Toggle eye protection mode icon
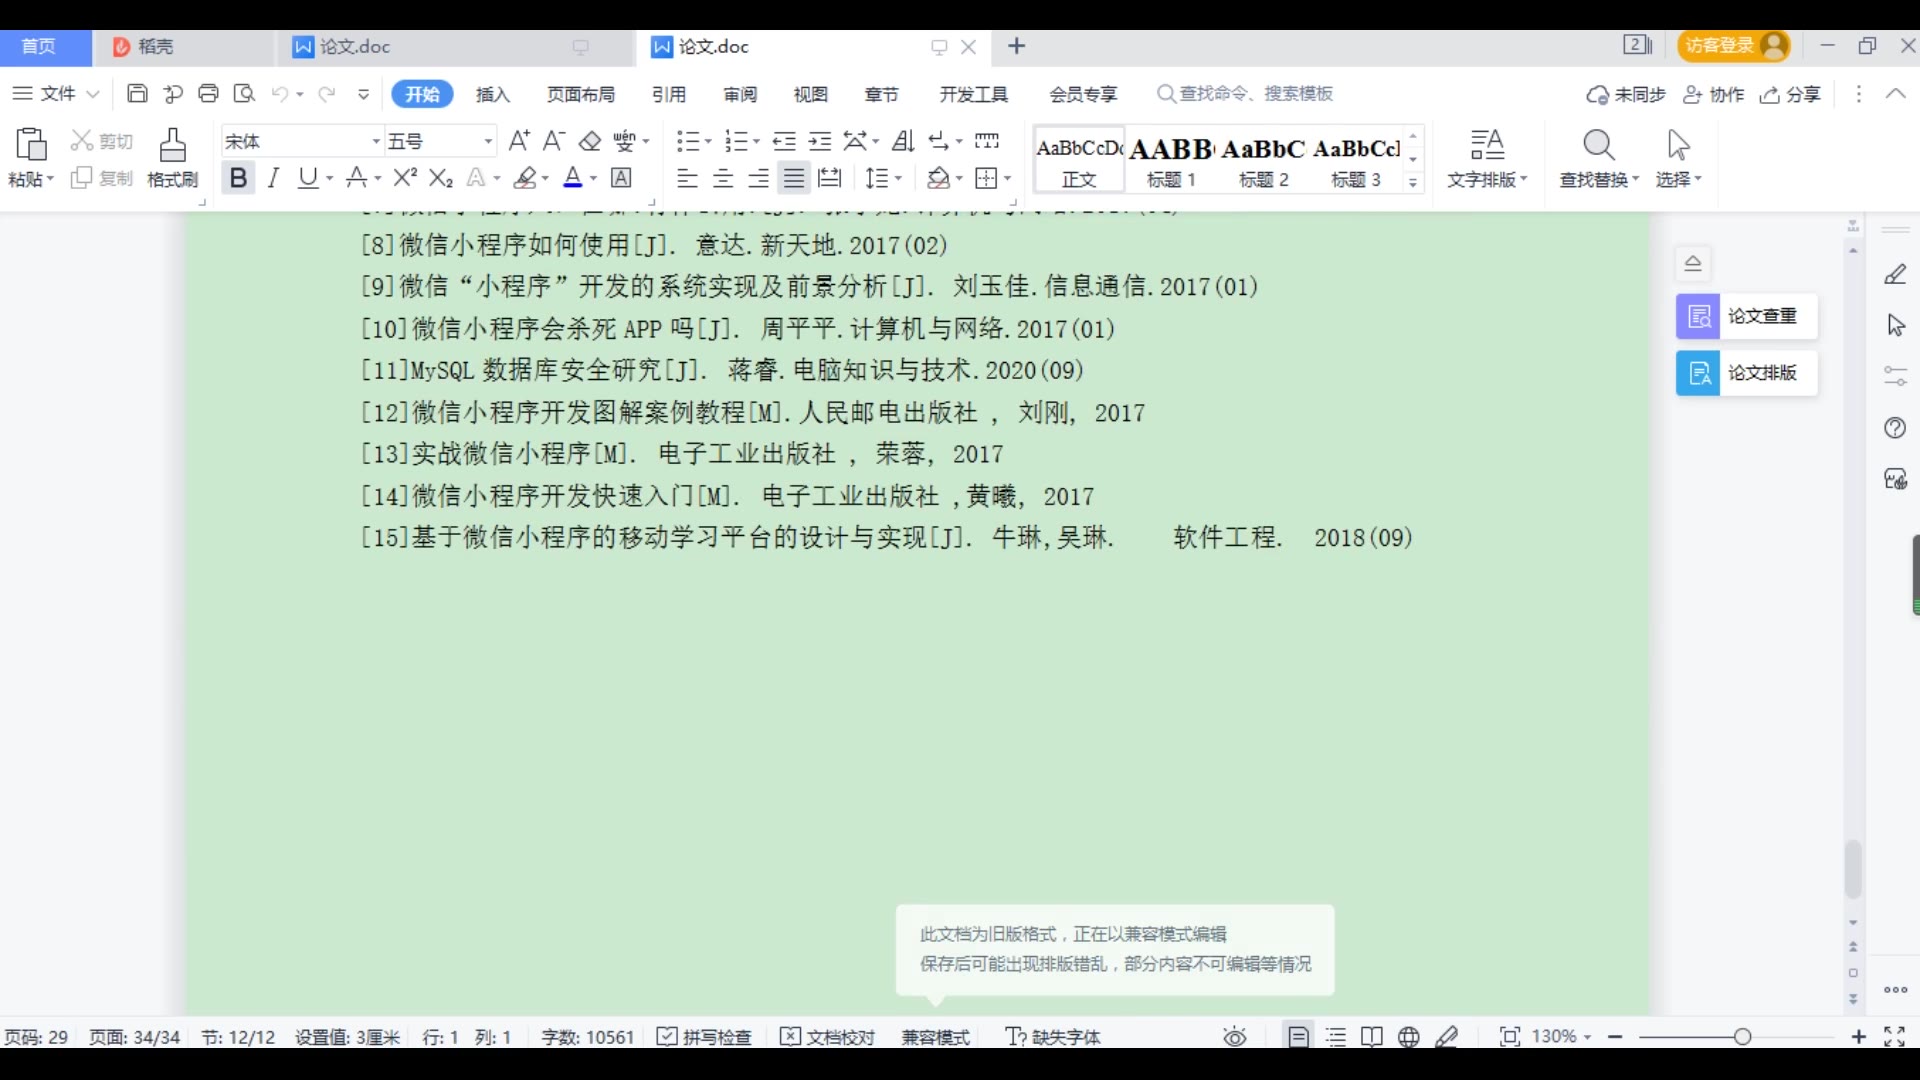The height and width of the screenshot is (1080, 1920). 1235,1037
